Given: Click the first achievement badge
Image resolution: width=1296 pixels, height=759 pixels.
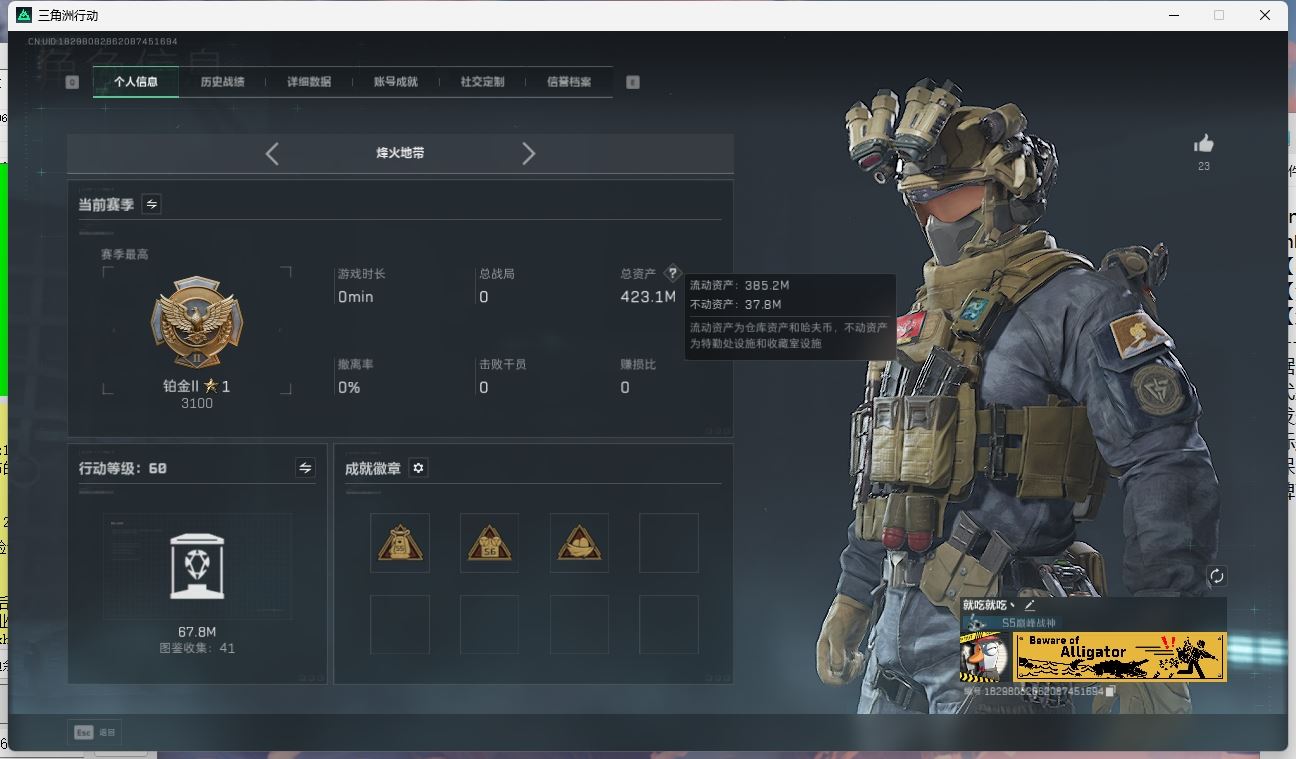Looking at the screenshot, I should click(x=400, y=543).
